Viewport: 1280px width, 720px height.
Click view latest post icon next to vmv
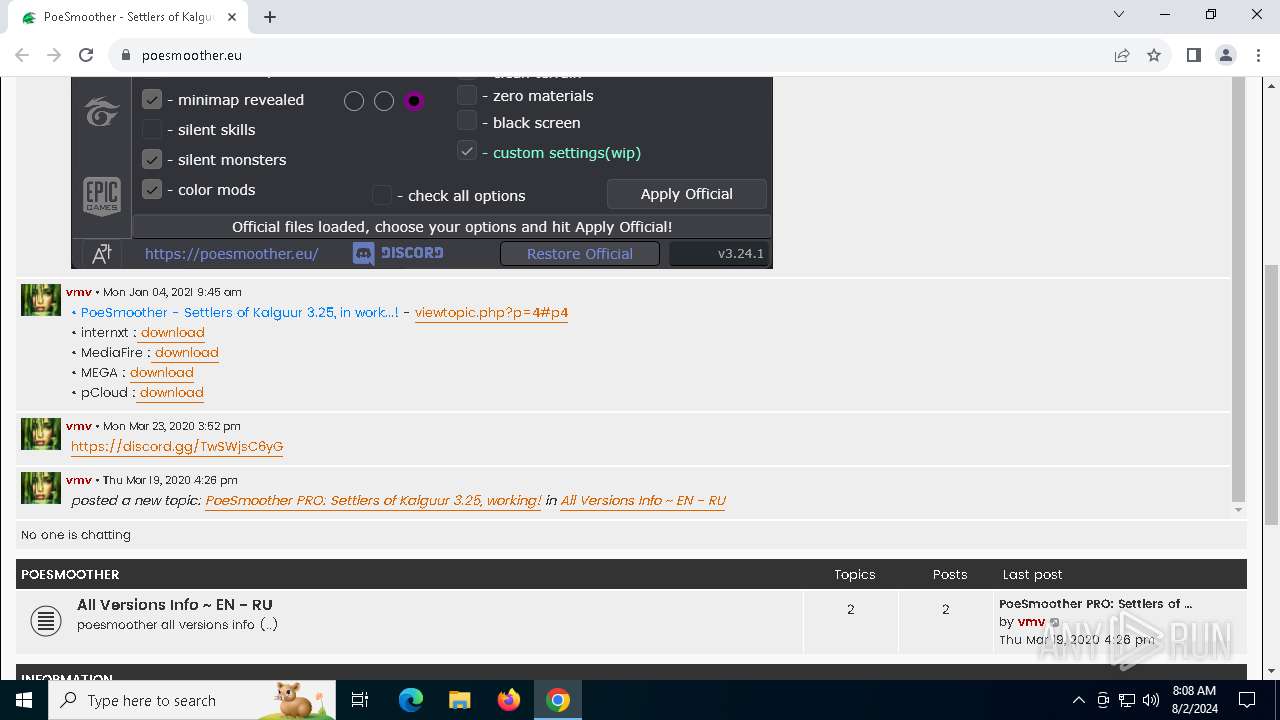(1054, 622)
